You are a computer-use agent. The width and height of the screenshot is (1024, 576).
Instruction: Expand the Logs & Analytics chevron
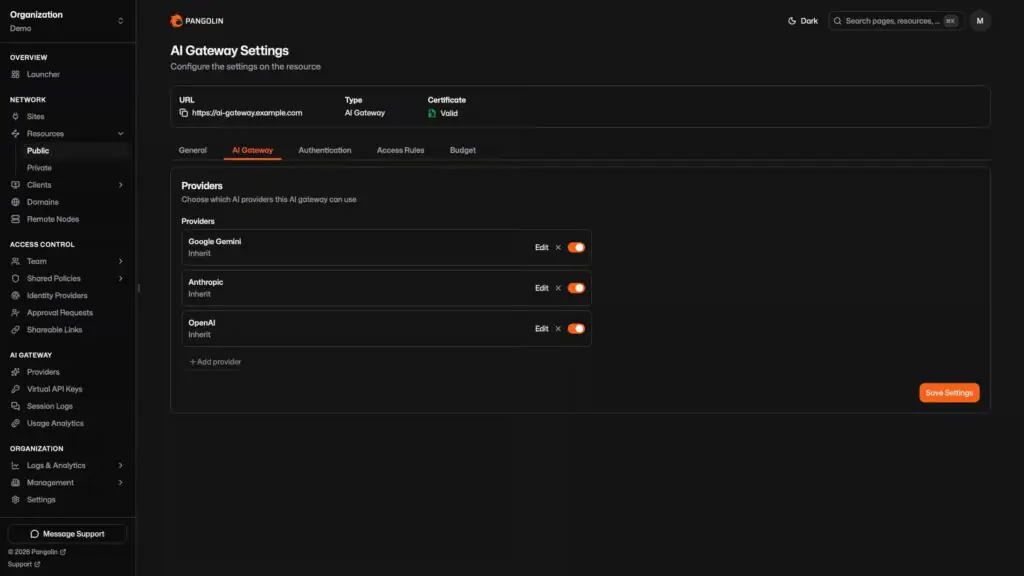coord(120,466)
